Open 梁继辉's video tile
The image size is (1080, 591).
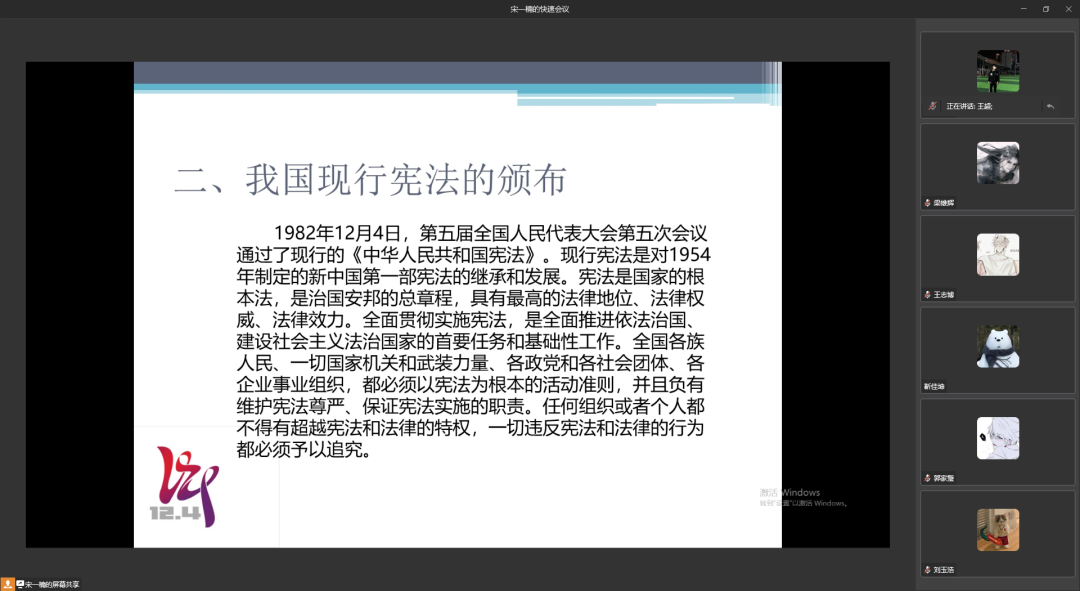(x=997, y=162)
